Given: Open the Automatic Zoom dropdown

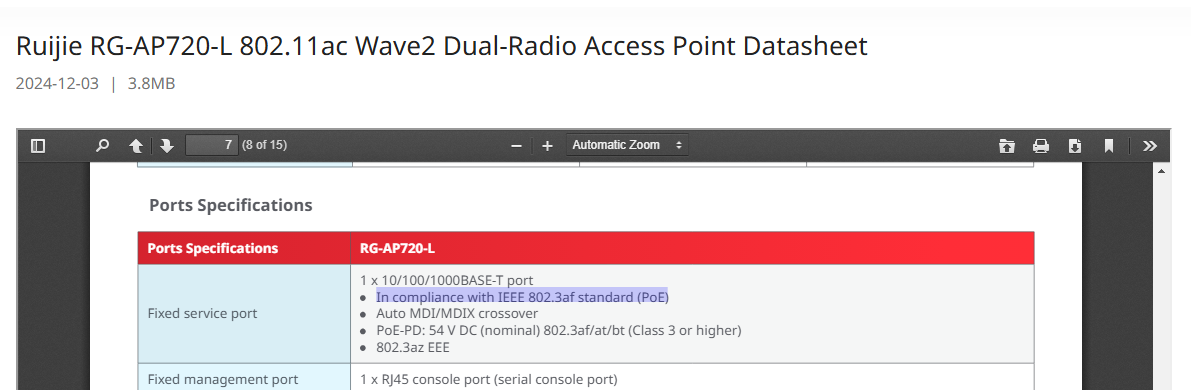Looking at the screenshot, I should [x=627, y=144].
